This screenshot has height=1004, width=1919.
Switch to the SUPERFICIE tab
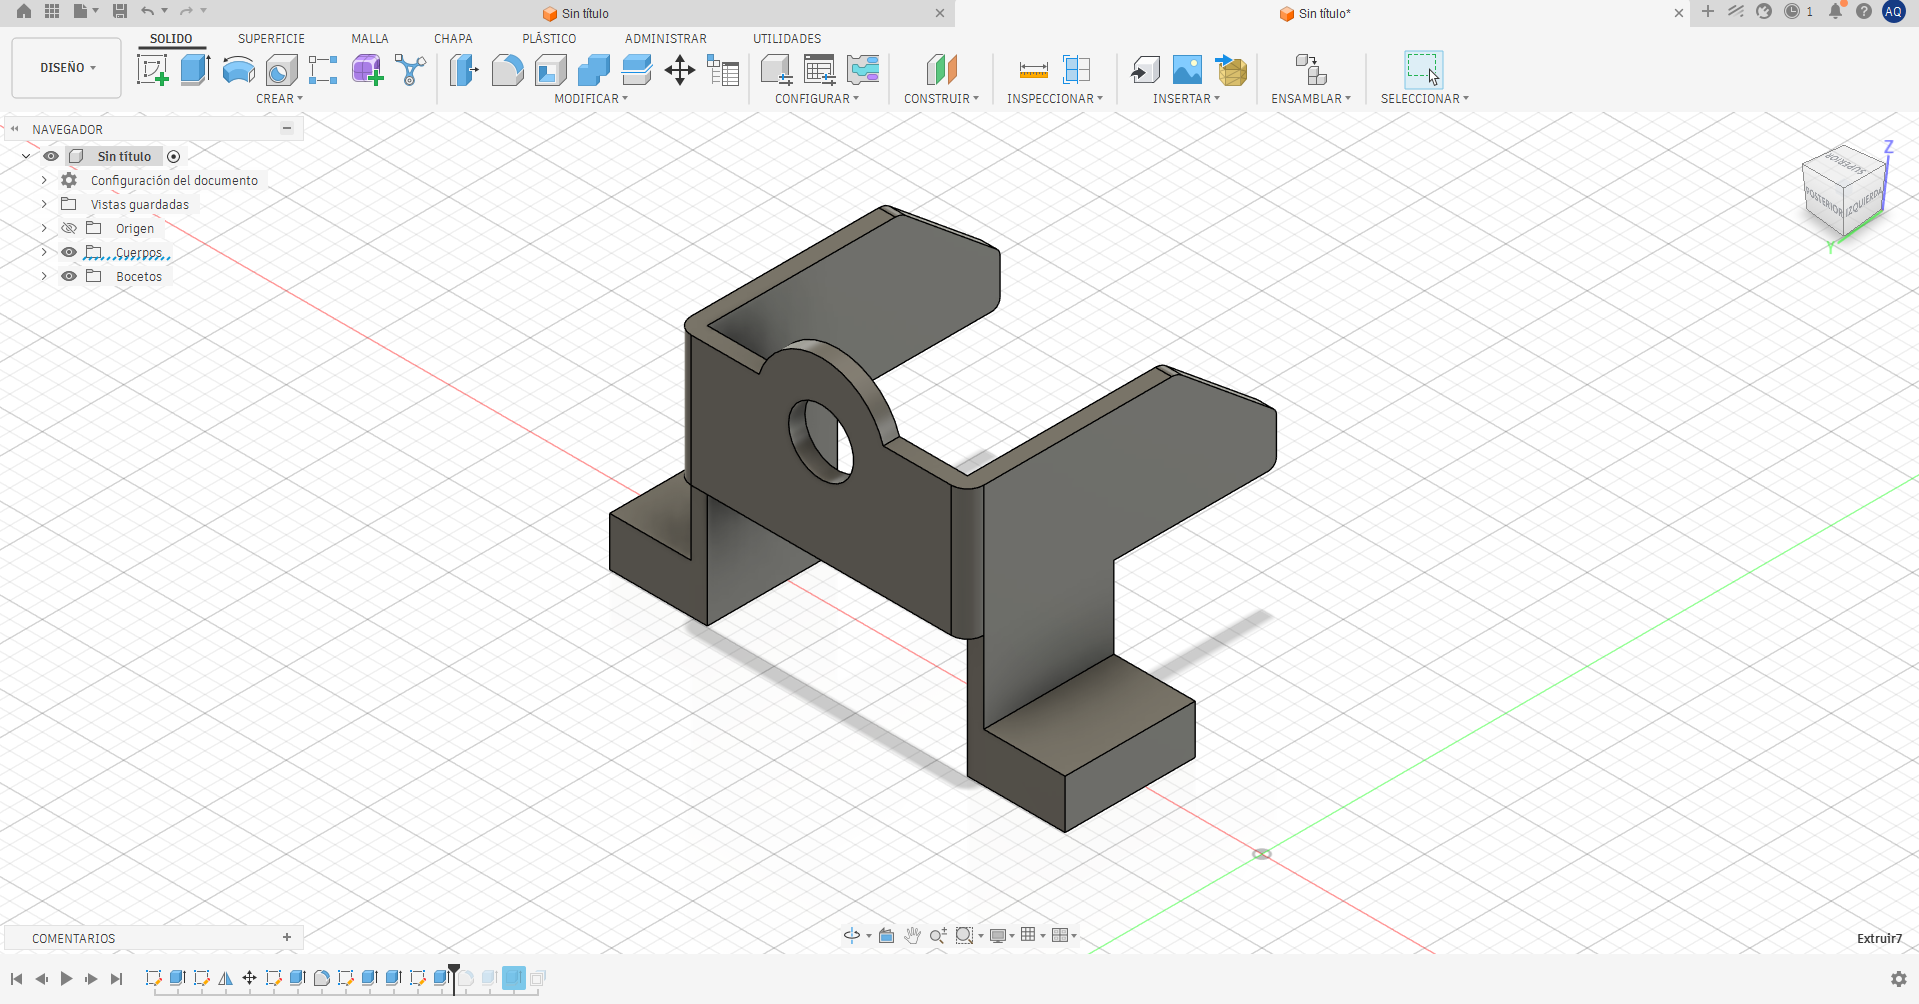[271, 39]
